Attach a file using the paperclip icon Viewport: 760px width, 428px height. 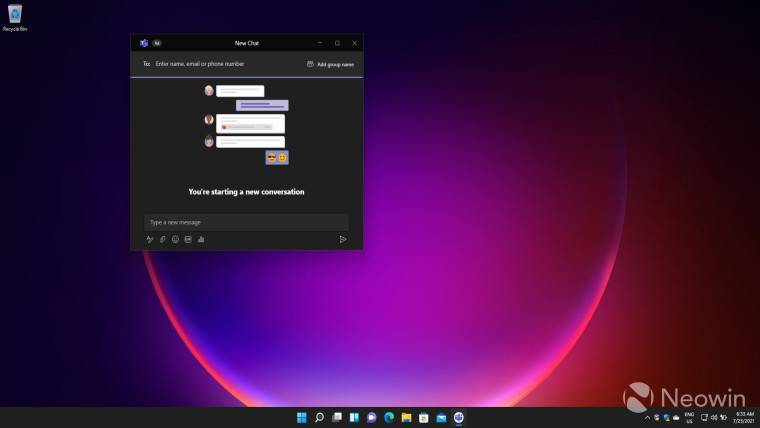(x=163, y=239)
